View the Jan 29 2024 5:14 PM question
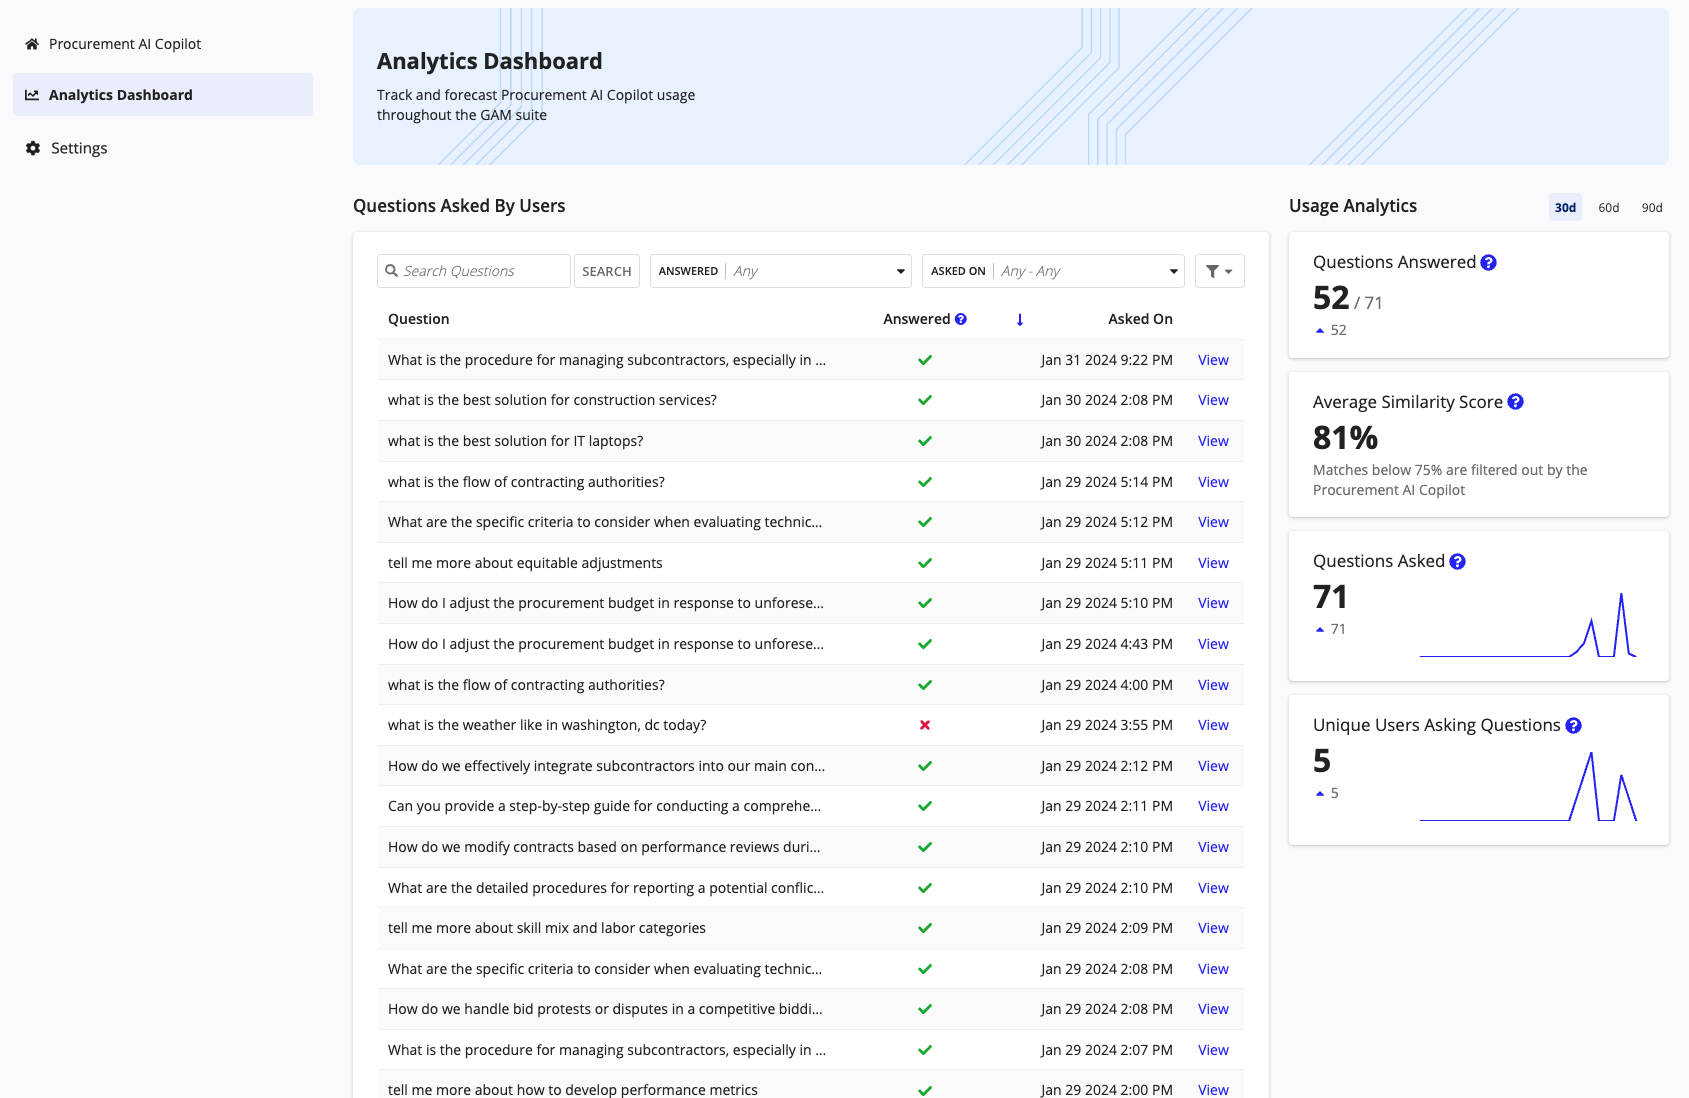The width and height of the screenshot is (1689, 1098). (x=1213, y=482)
